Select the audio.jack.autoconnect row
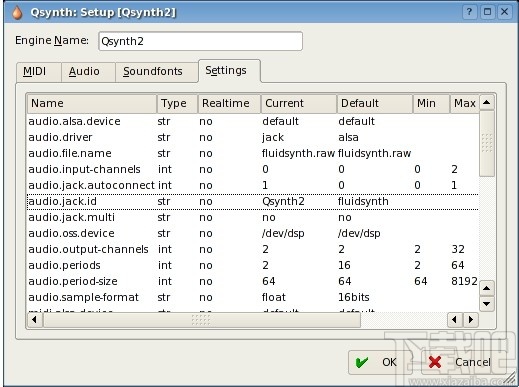Screen dimensions: 519x387 point(253,185)
